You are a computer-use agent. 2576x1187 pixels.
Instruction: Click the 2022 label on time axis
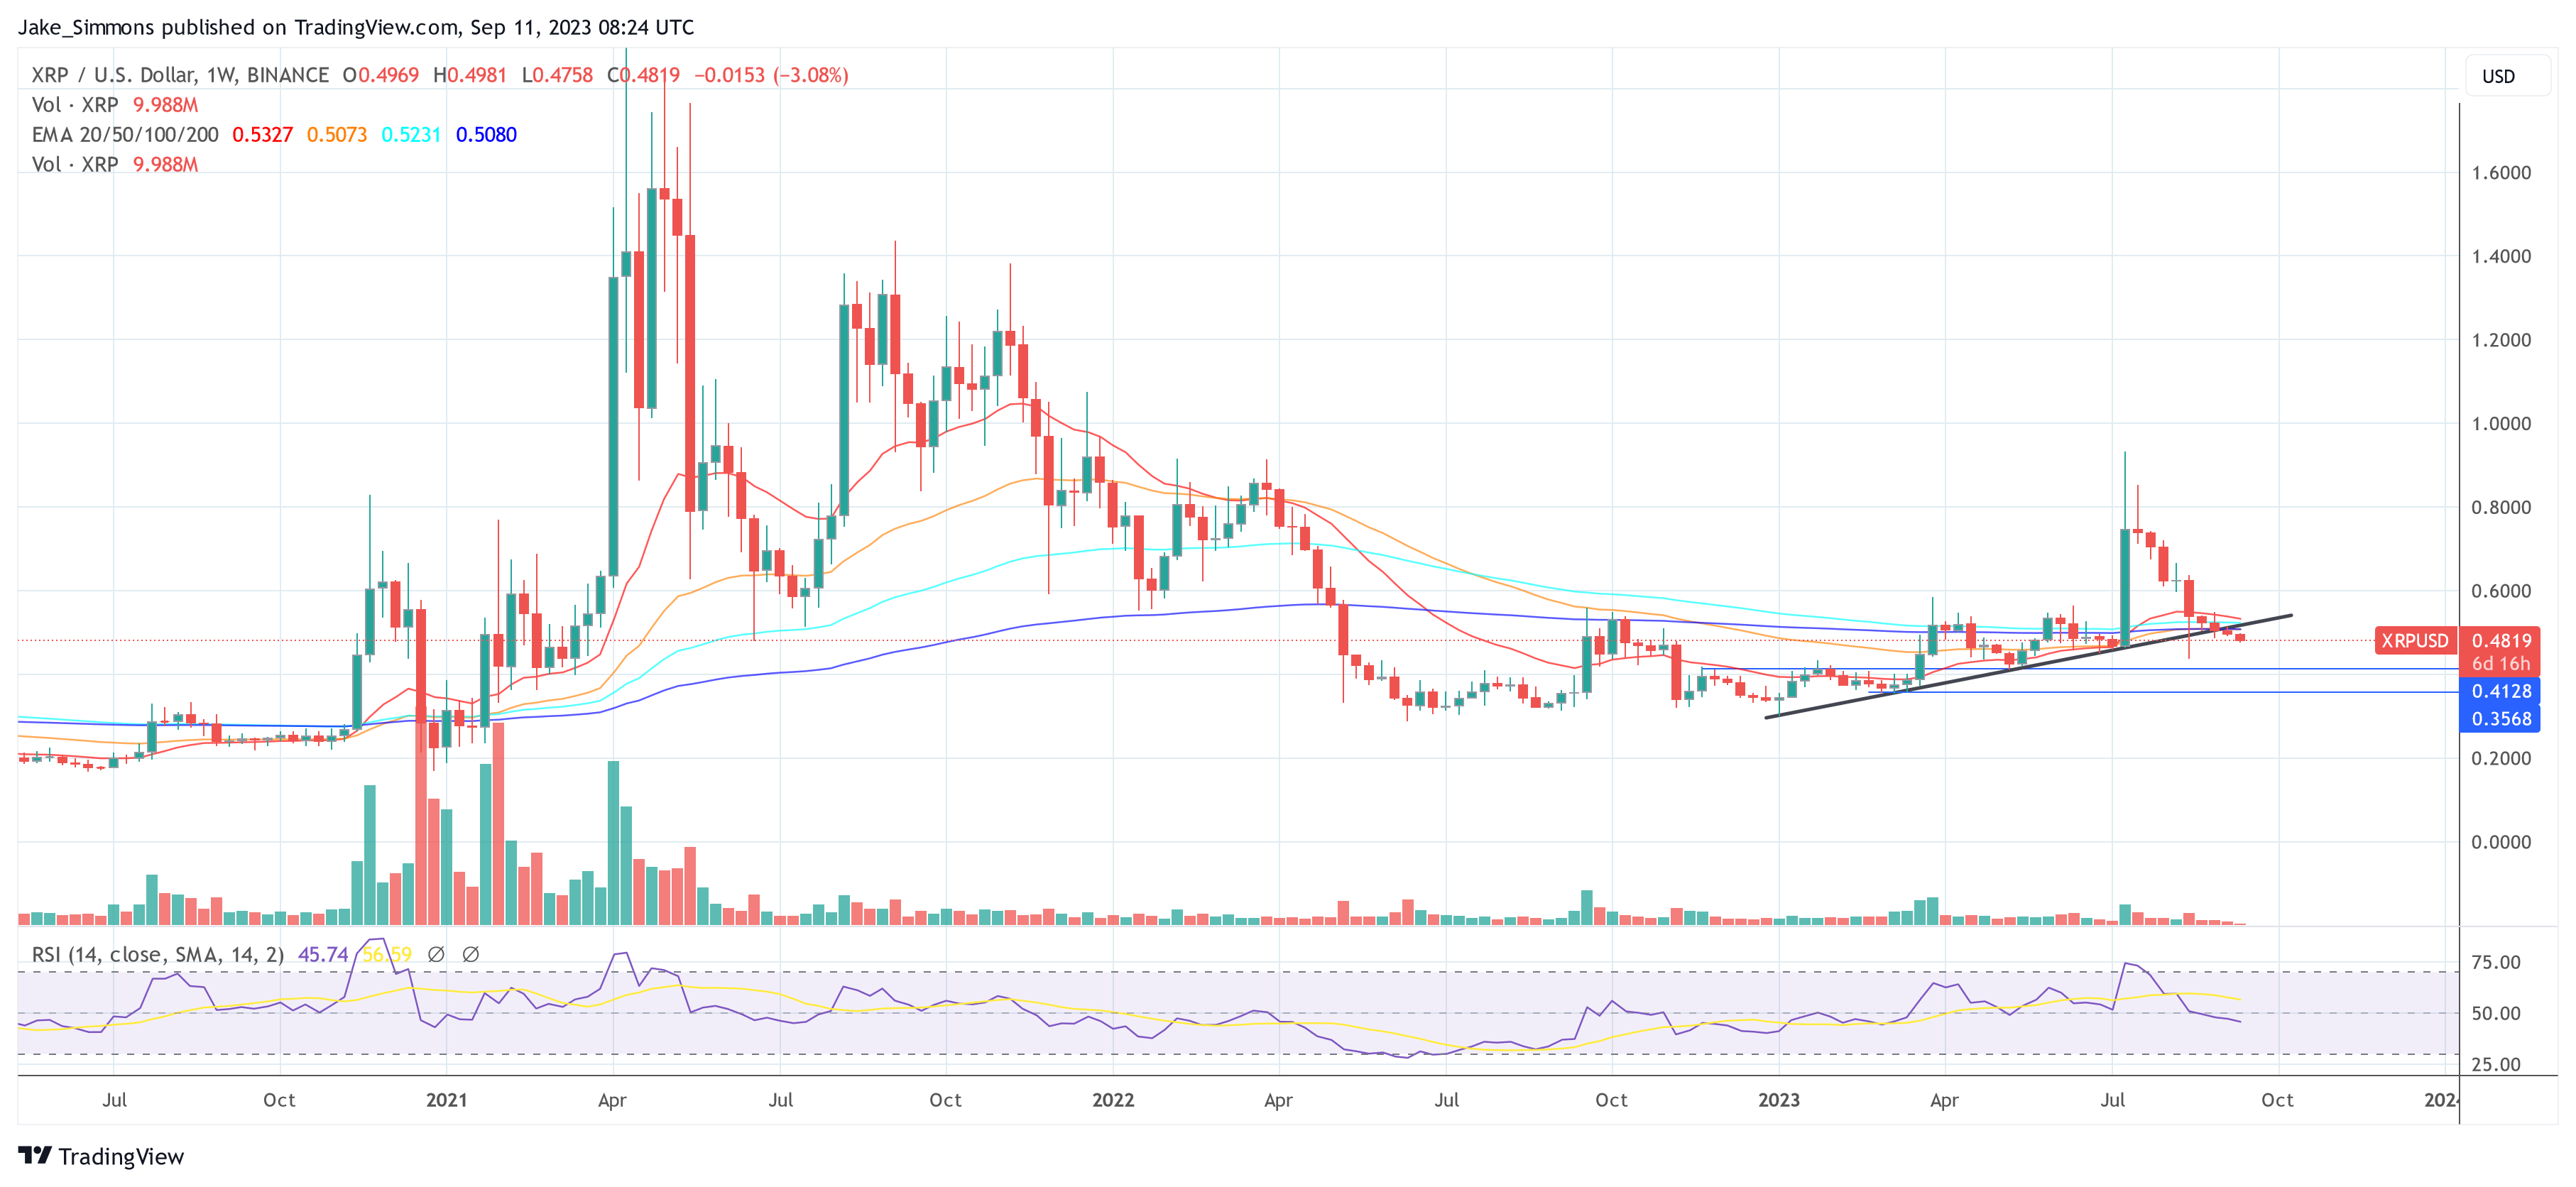[x=1113, y=1100]
